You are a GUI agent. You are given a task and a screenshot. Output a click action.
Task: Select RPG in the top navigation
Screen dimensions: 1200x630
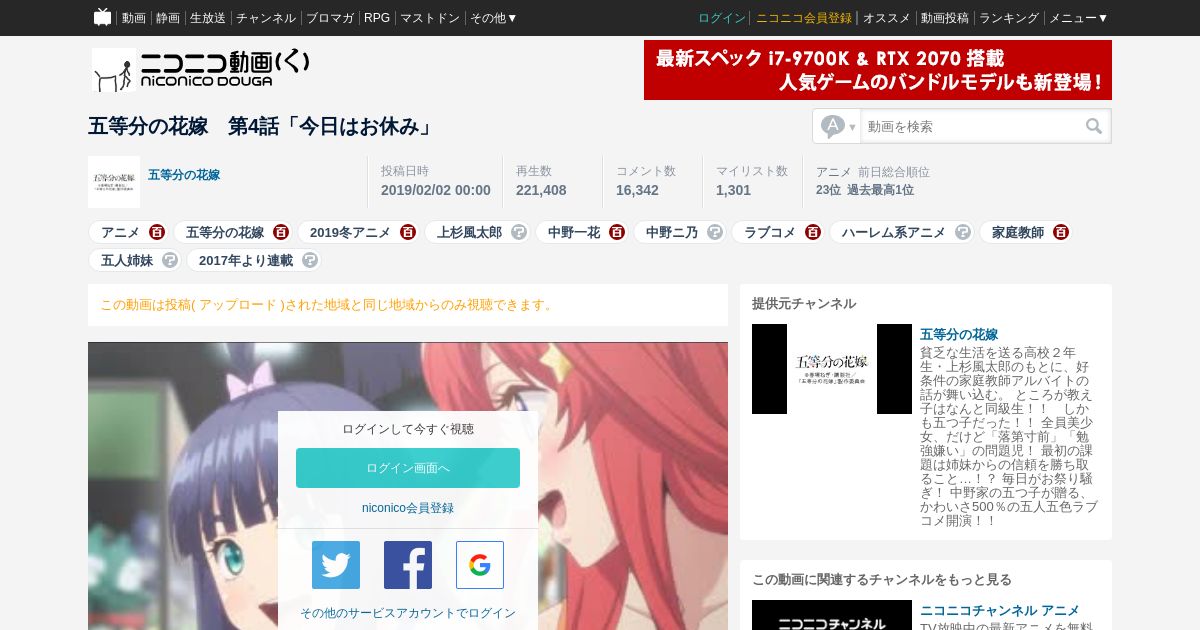click(377, 18)
